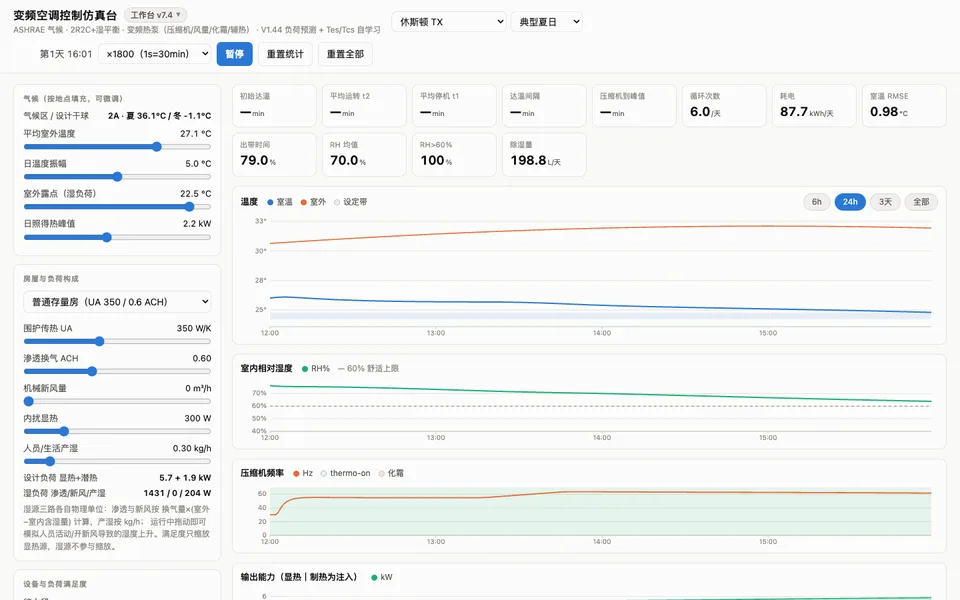Click the 2.2 kW solar gain value
Viewport: 960px width, 600px height.
coord(197,223)
